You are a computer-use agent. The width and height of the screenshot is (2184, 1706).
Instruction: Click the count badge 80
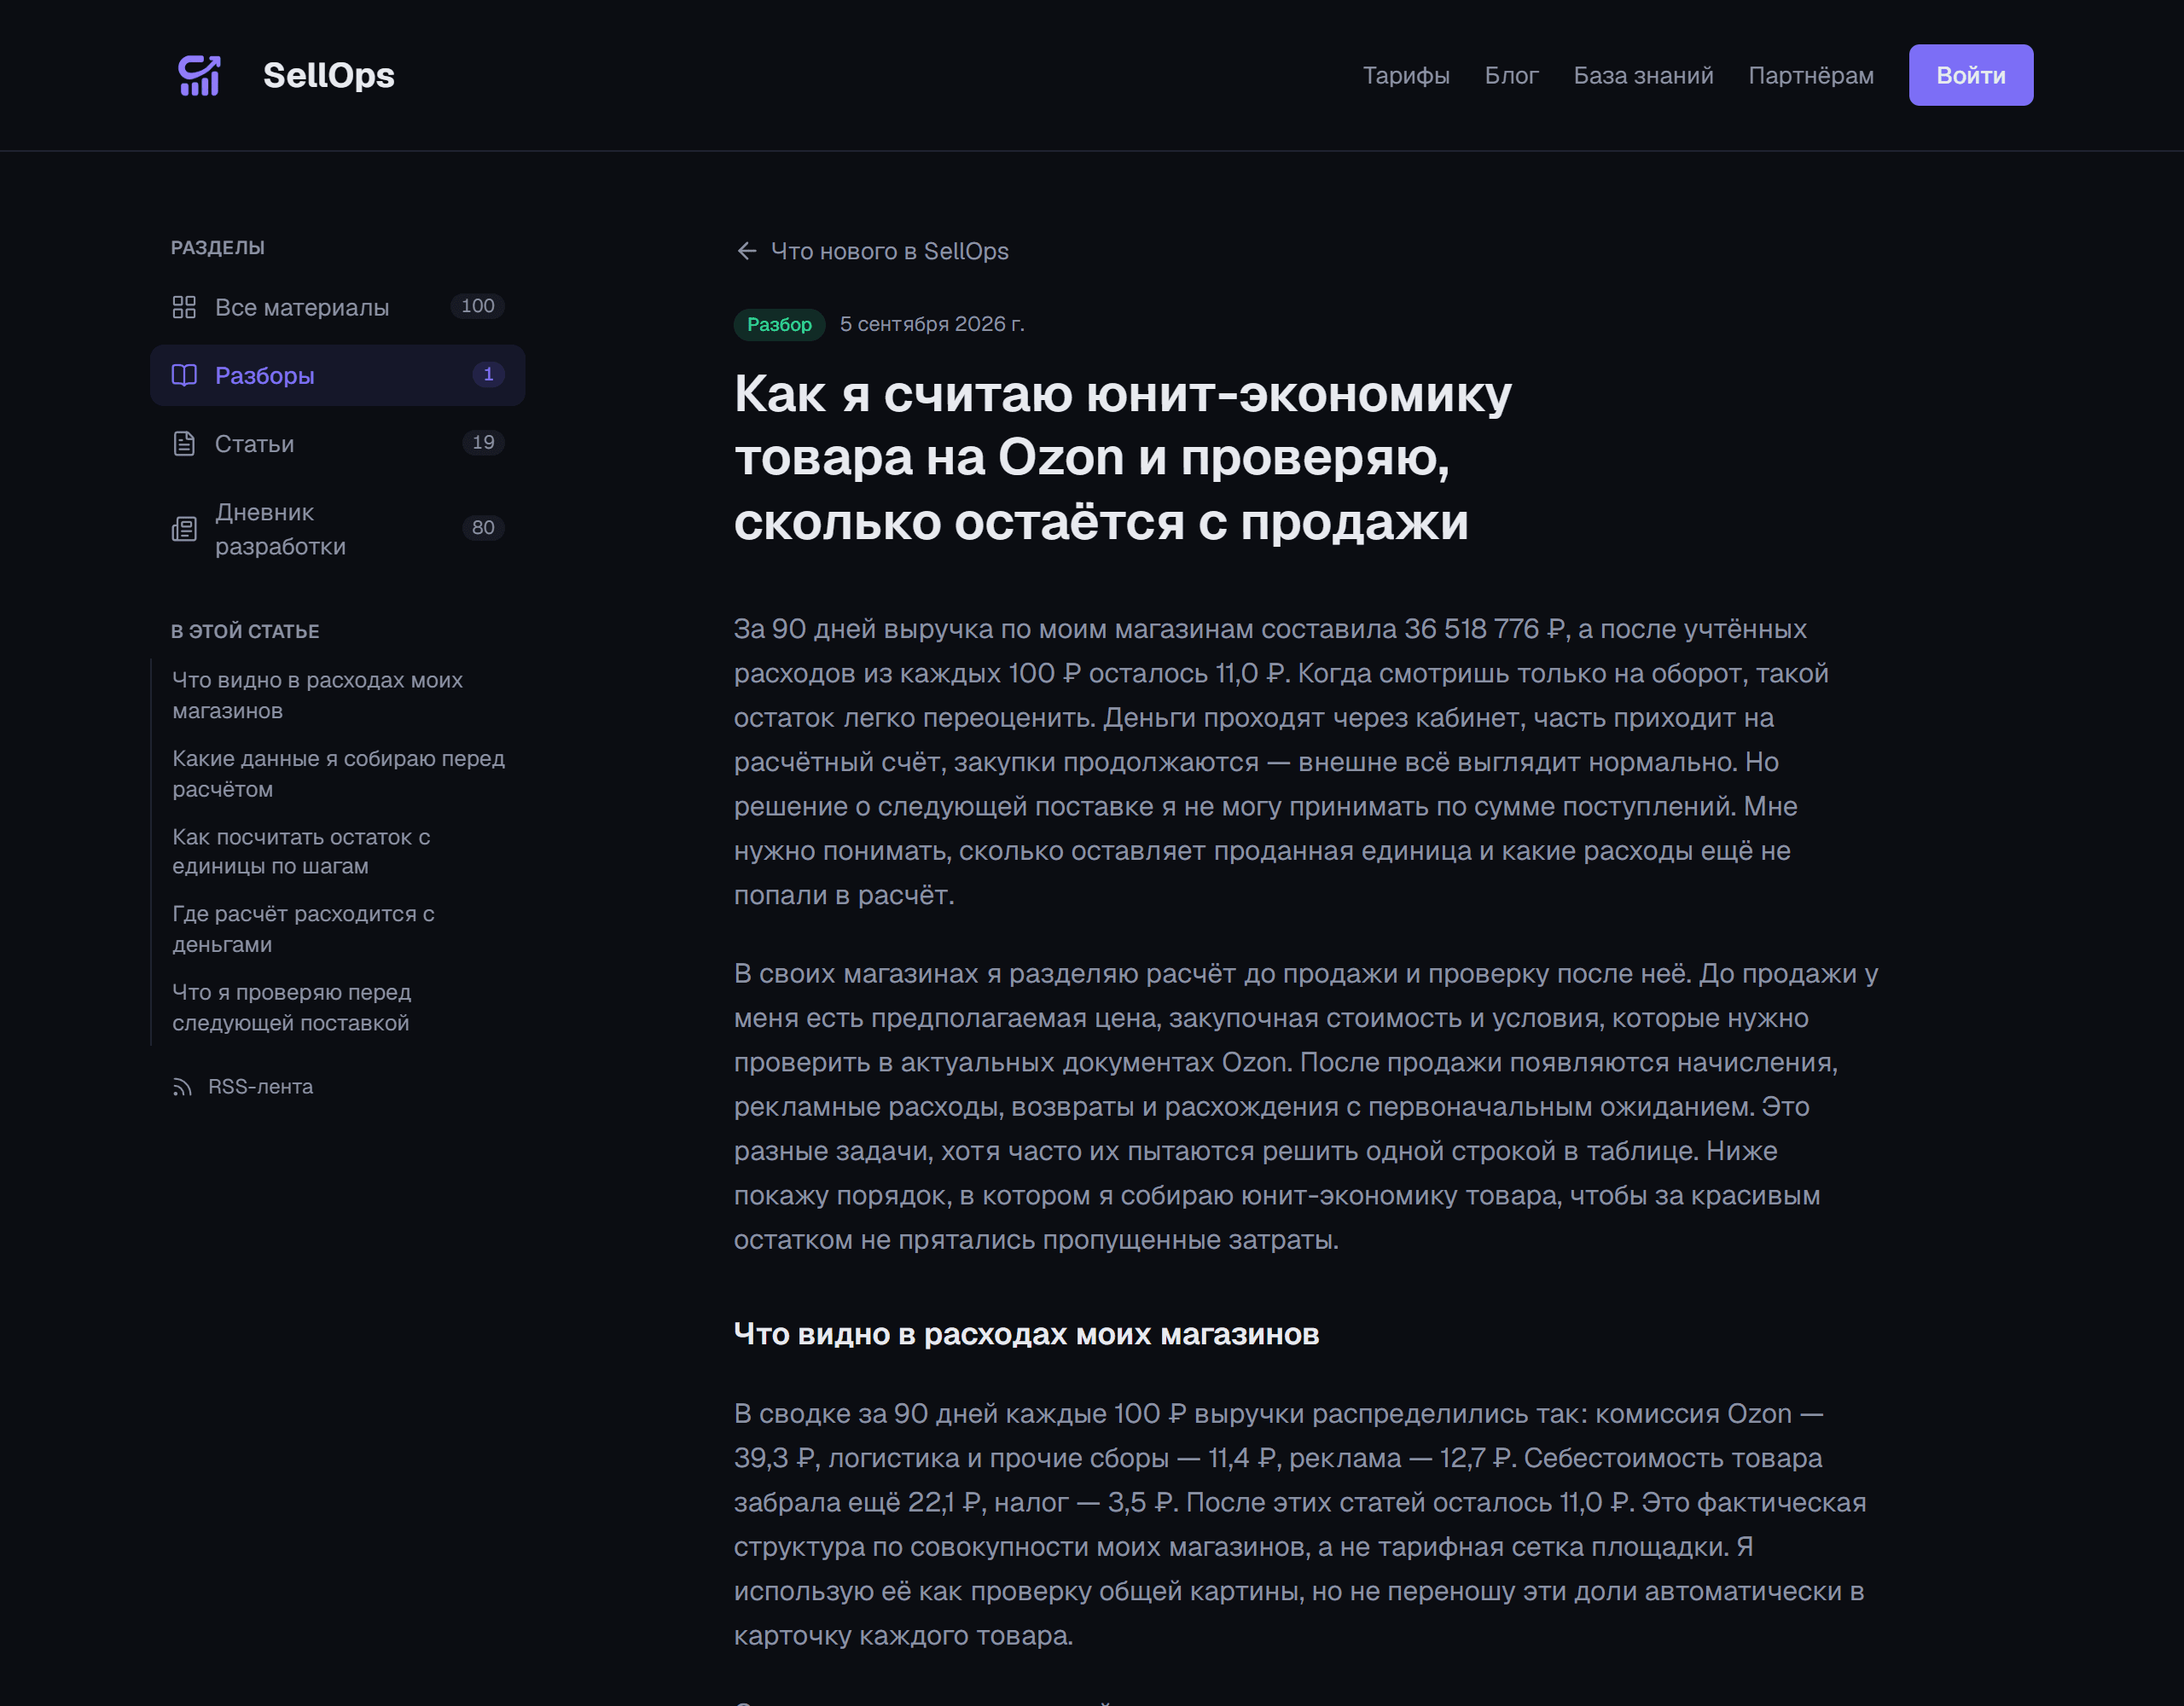coord(483,527)
